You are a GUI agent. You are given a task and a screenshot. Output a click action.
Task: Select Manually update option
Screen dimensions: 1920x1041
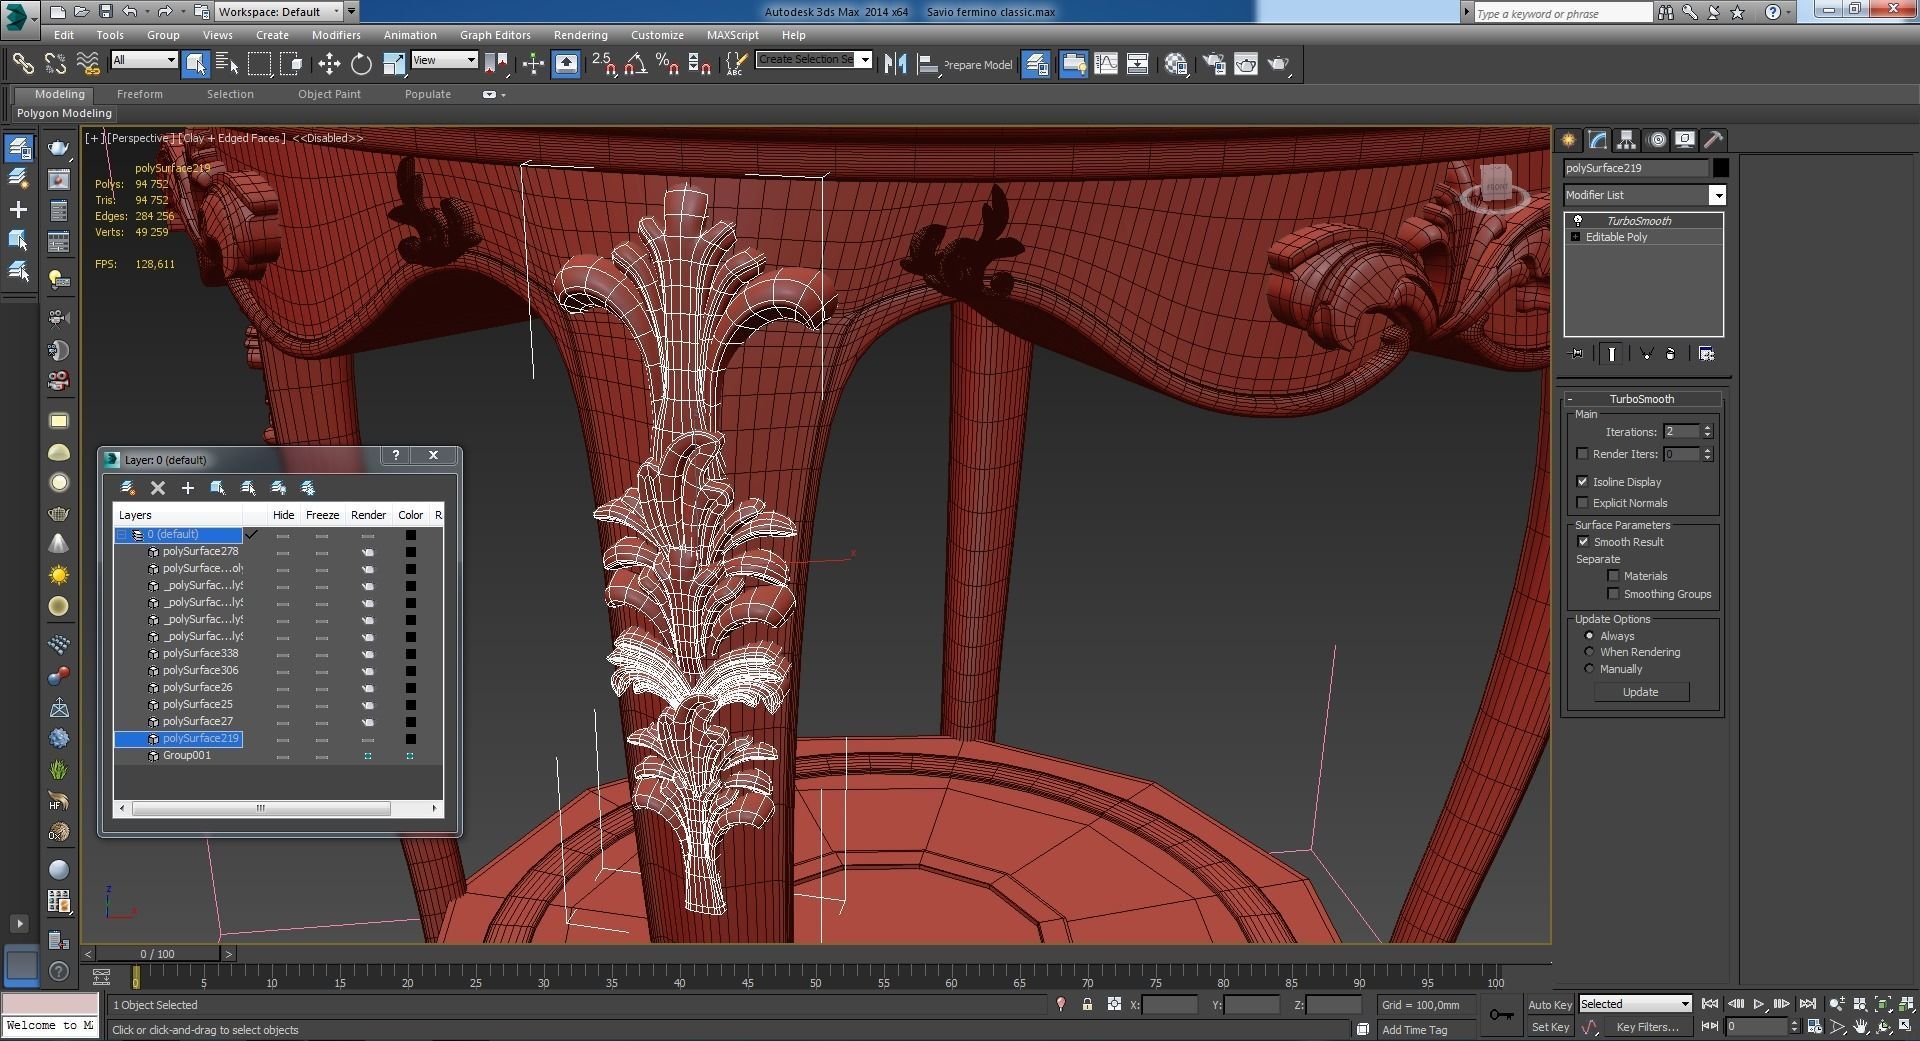coord(1589,668)
